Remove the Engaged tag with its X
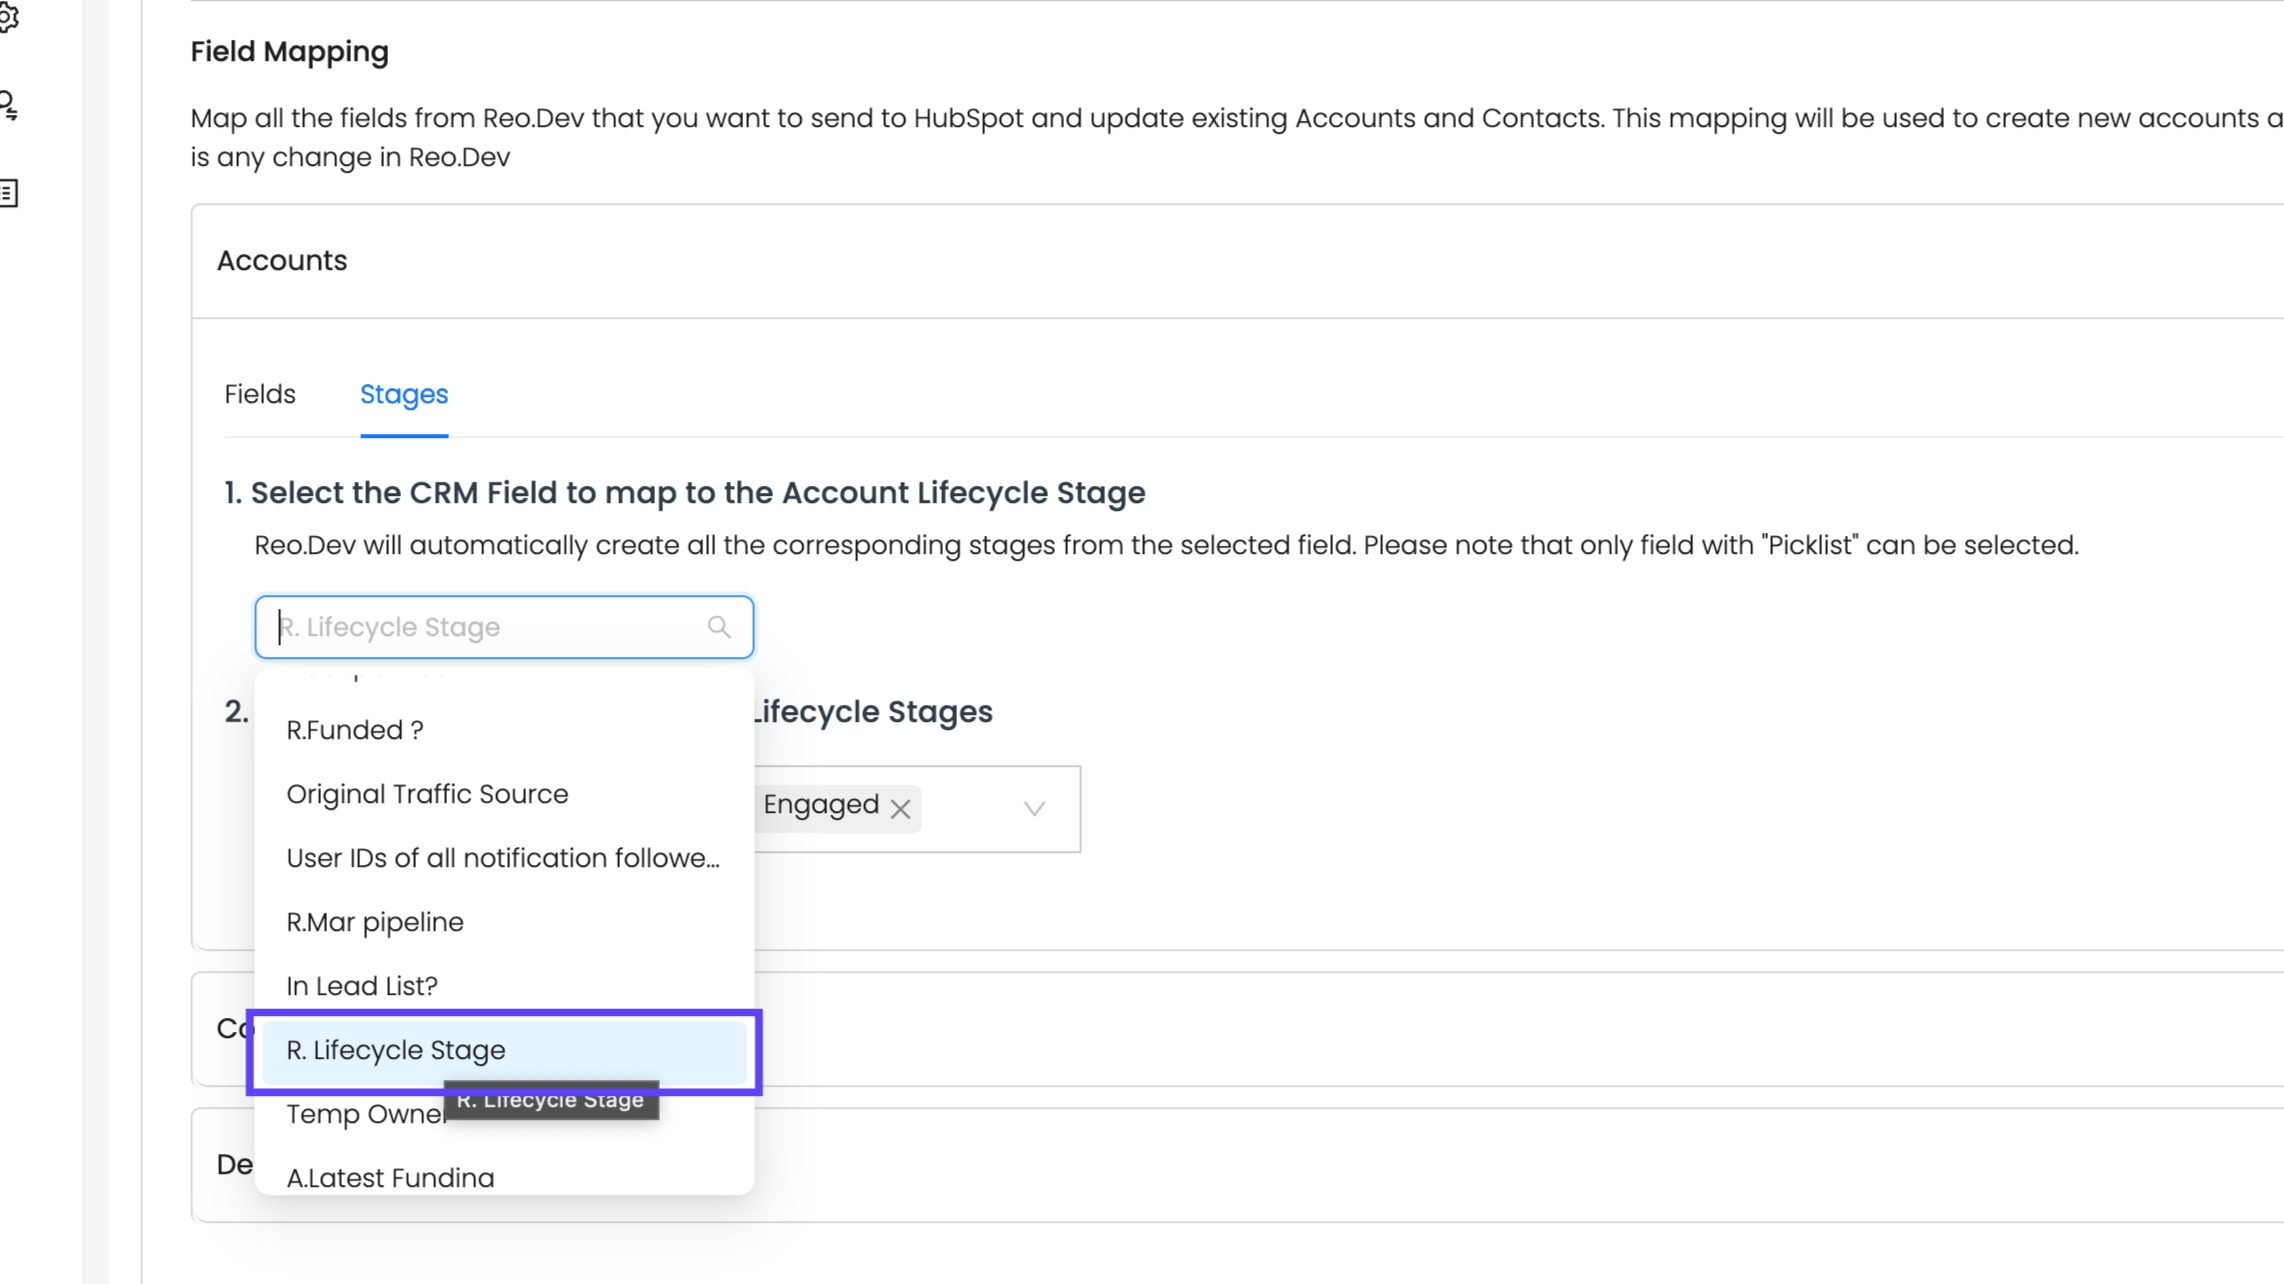The height and width of the screenshot is (1284, 2284). pos(900,809)
